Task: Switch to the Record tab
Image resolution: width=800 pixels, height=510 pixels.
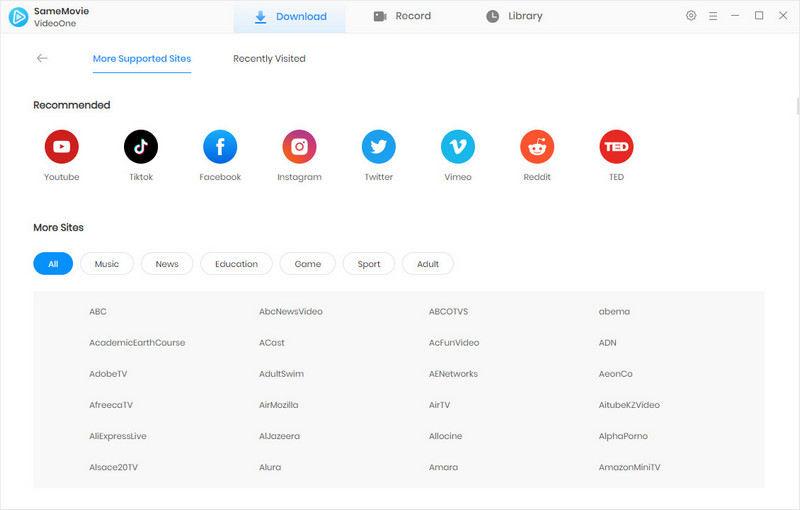Action: pos(402,16)
